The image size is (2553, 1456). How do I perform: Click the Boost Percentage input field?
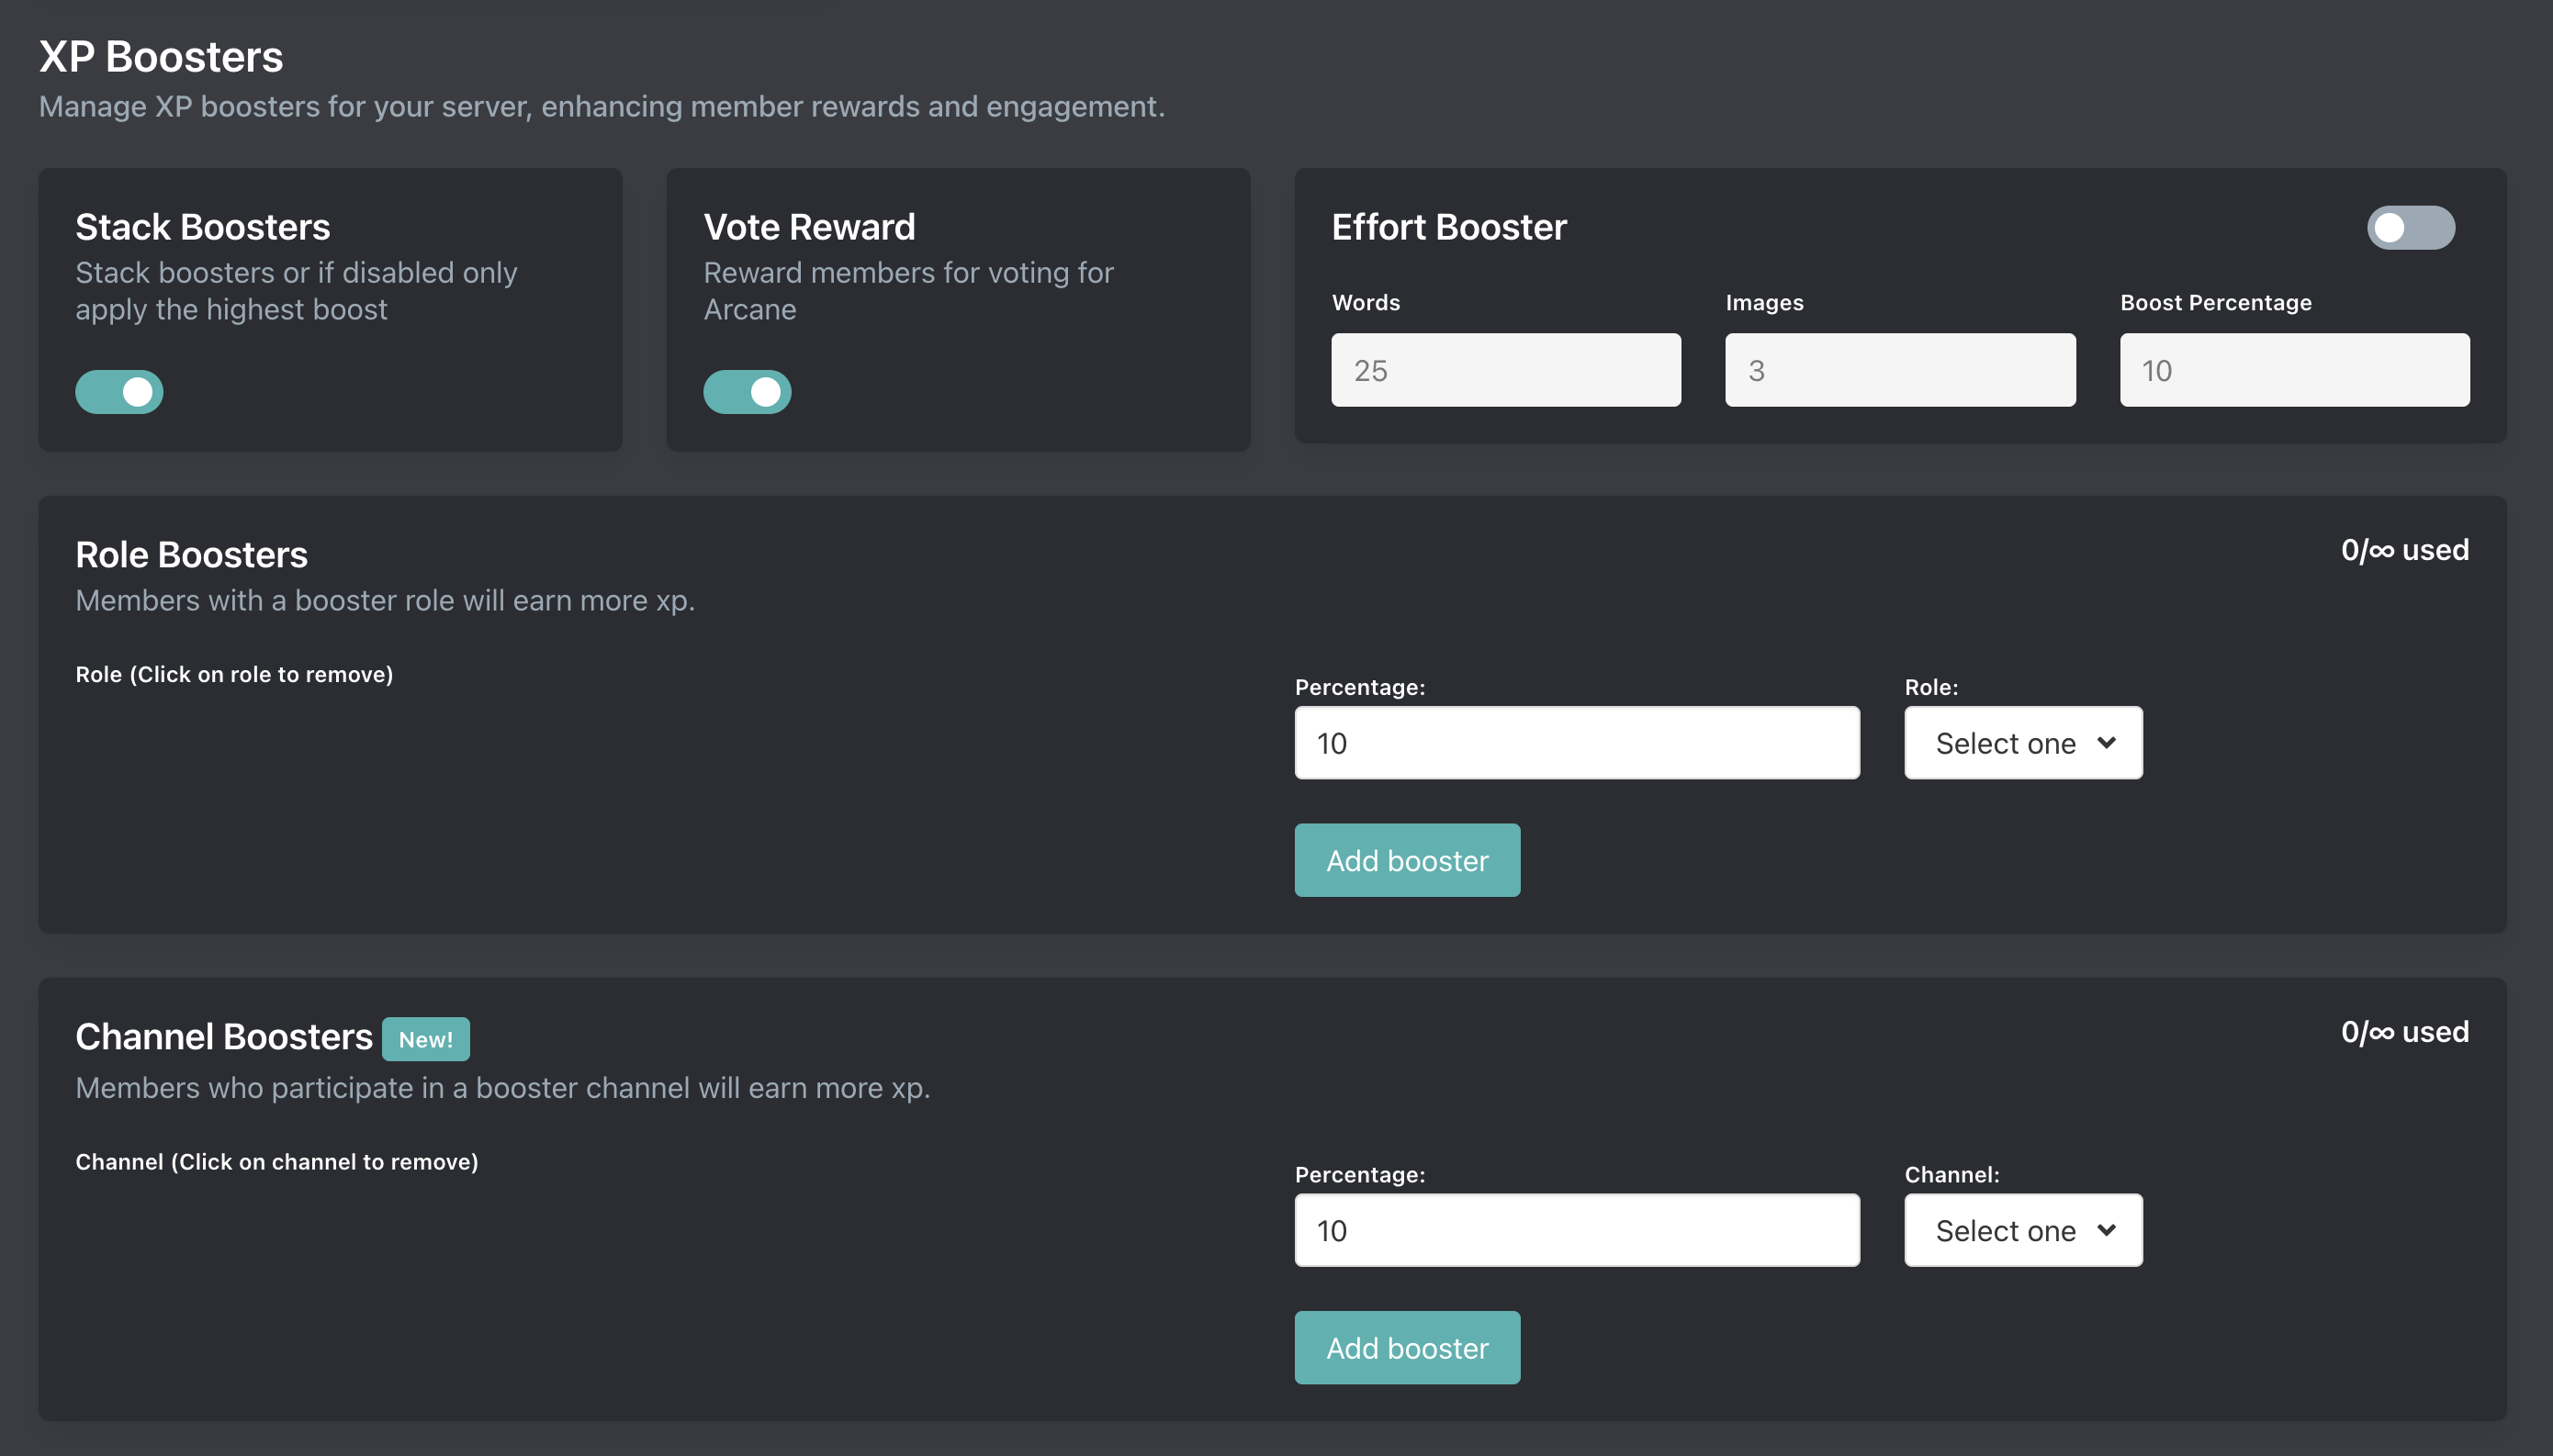[2294, 370]
